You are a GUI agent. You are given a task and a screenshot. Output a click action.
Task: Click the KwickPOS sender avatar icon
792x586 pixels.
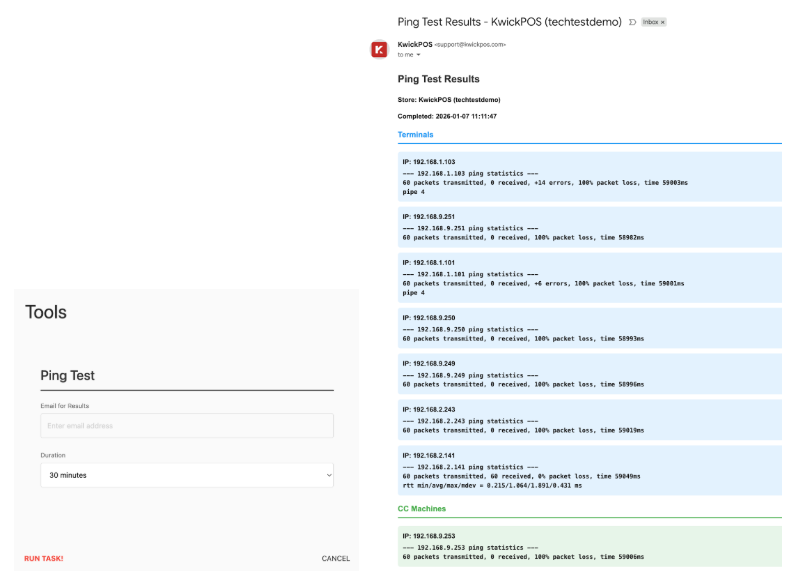(379, 50)
